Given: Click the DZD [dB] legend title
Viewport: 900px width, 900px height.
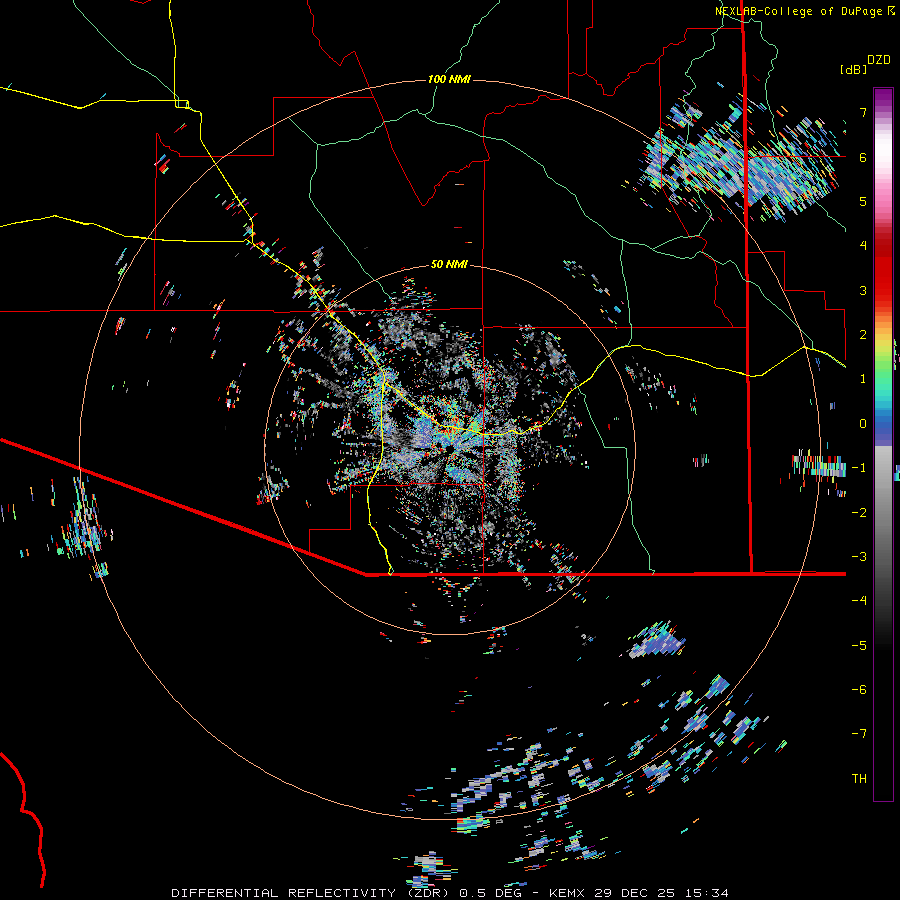Looking at the screenshot, I should 865,64.
